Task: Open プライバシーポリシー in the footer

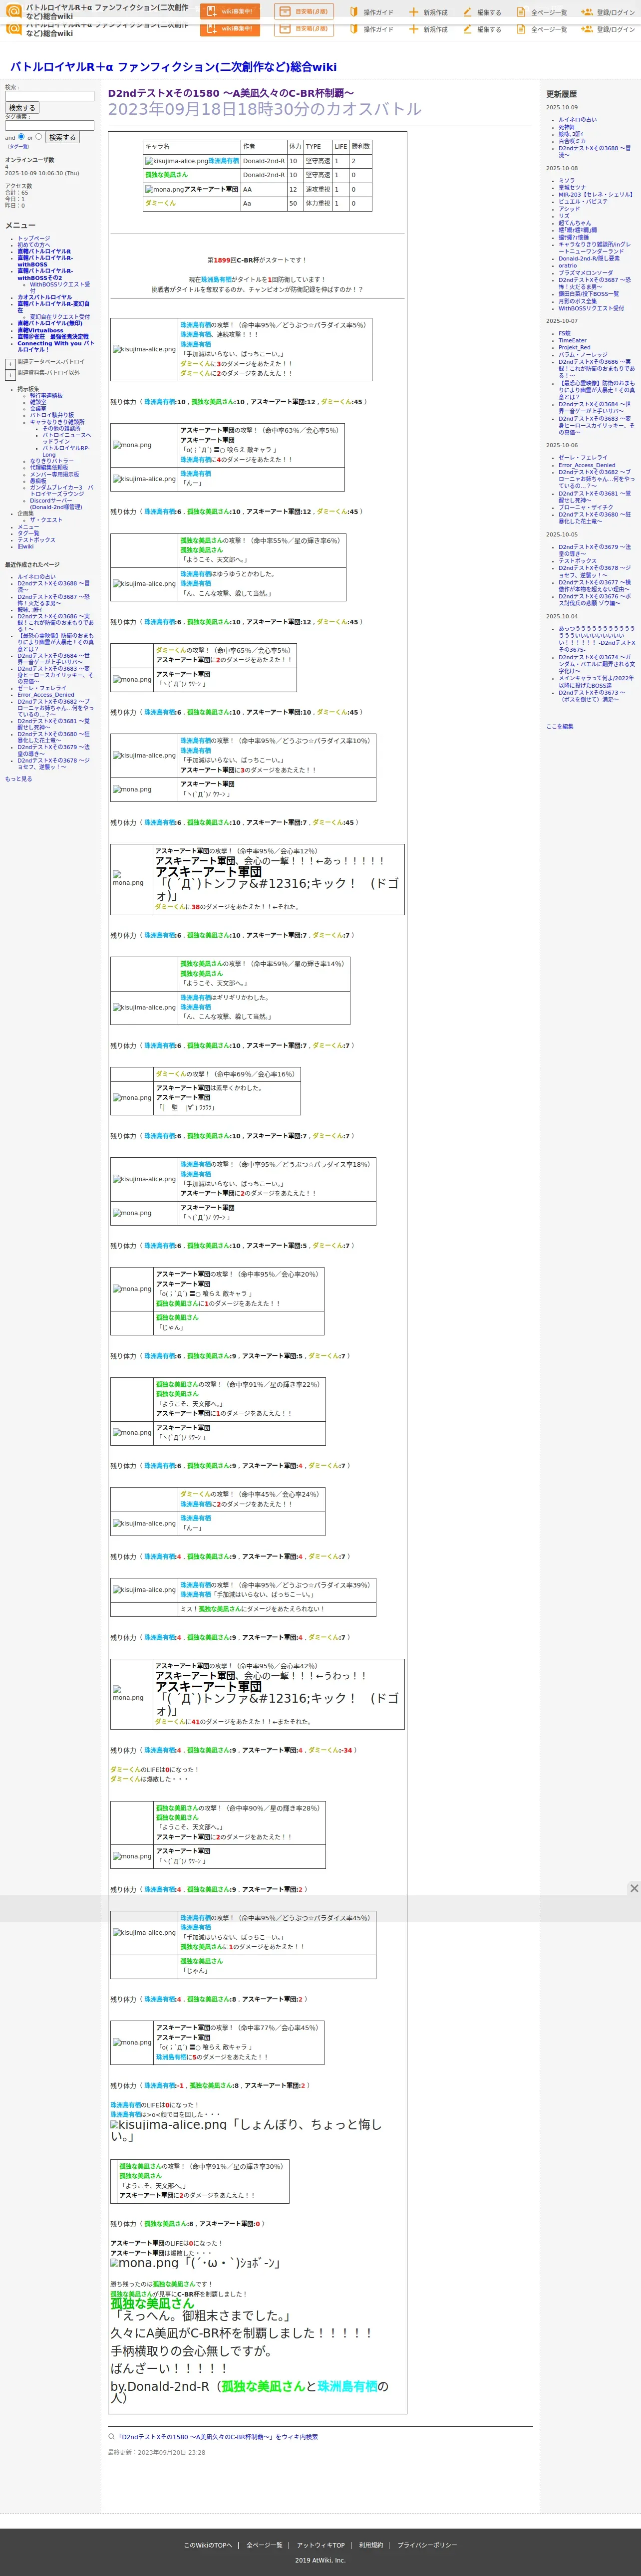Action: click(427, 2545)
